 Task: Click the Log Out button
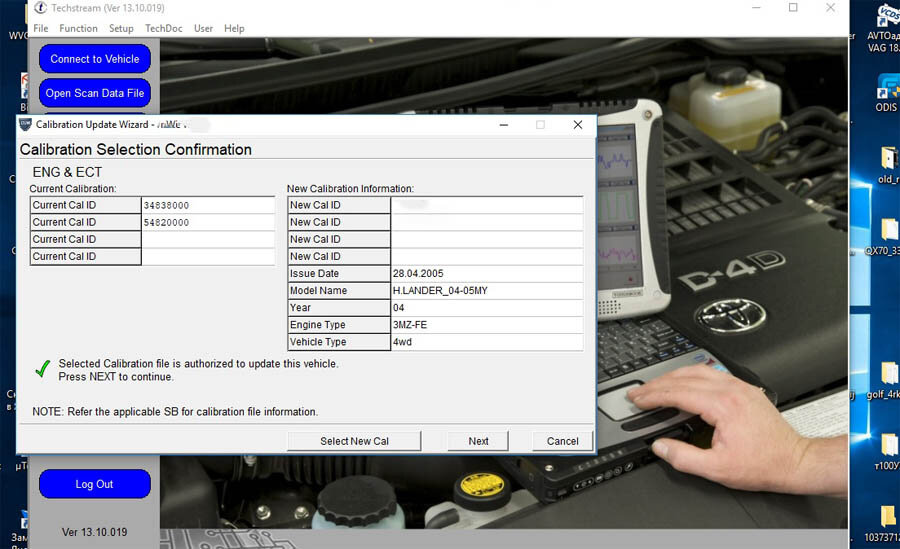click(95, 484)
